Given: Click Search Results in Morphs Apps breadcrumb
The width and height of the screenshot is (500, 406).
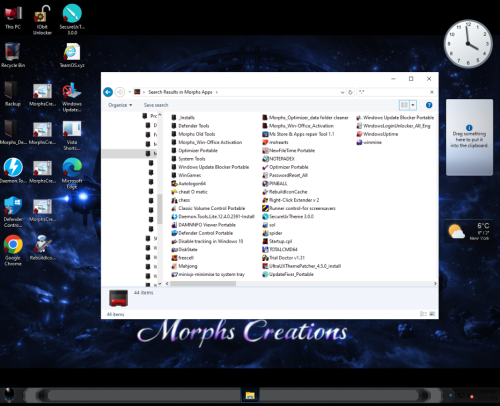Looking at the screenshot, I should tap(180, 92).
